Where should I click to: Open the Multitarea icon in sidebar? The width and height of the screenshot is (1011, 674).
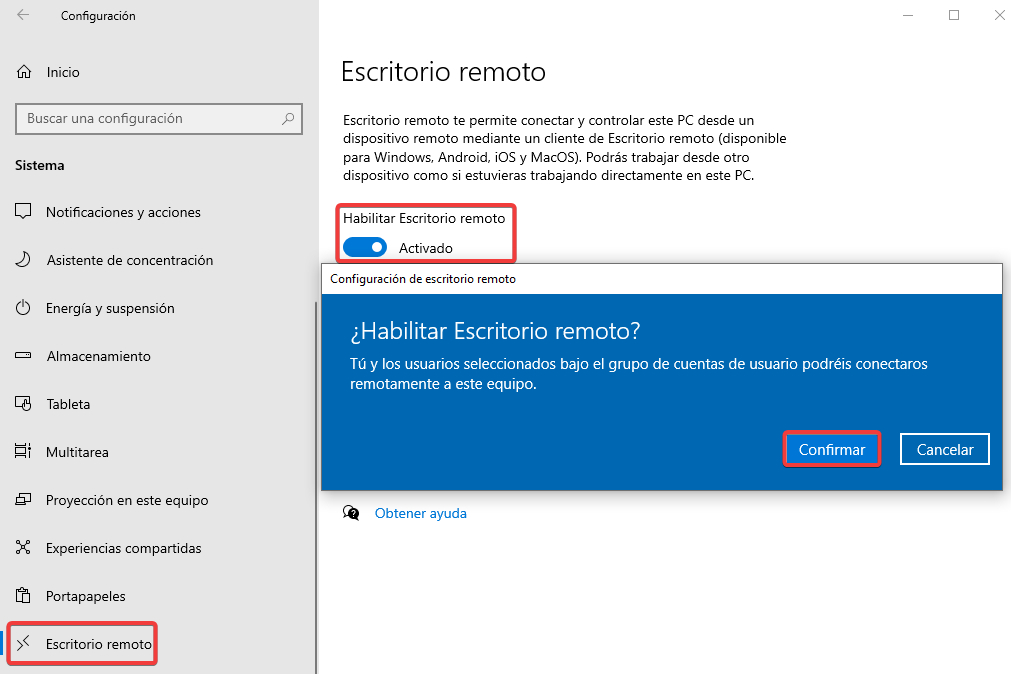pos(24,452)
